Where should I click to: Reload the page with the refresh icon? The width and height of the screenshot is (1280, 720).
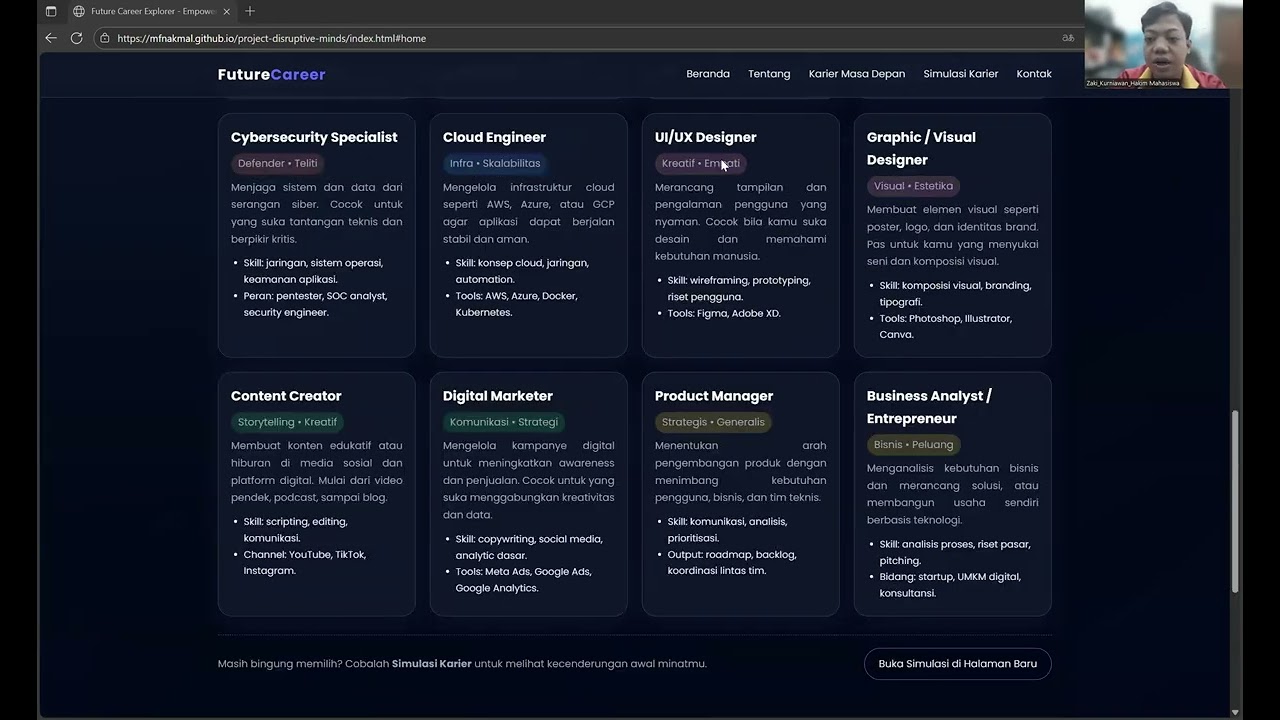(x=76, y=38)
